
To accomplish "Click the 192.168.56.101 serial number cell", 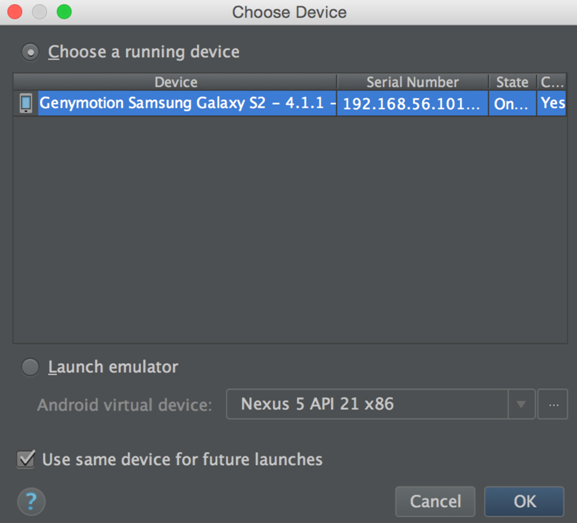I will coord(413,103).
